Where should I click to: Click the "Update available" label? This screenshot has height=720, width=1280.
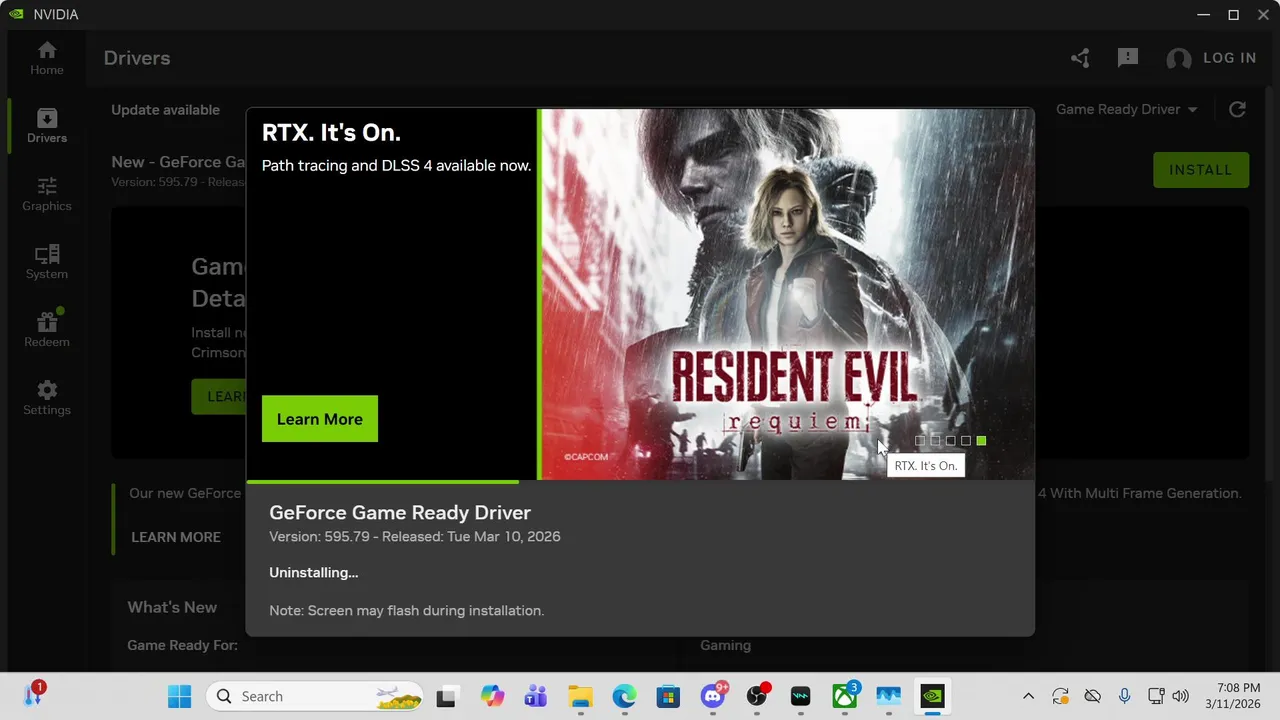coord(165,110)
